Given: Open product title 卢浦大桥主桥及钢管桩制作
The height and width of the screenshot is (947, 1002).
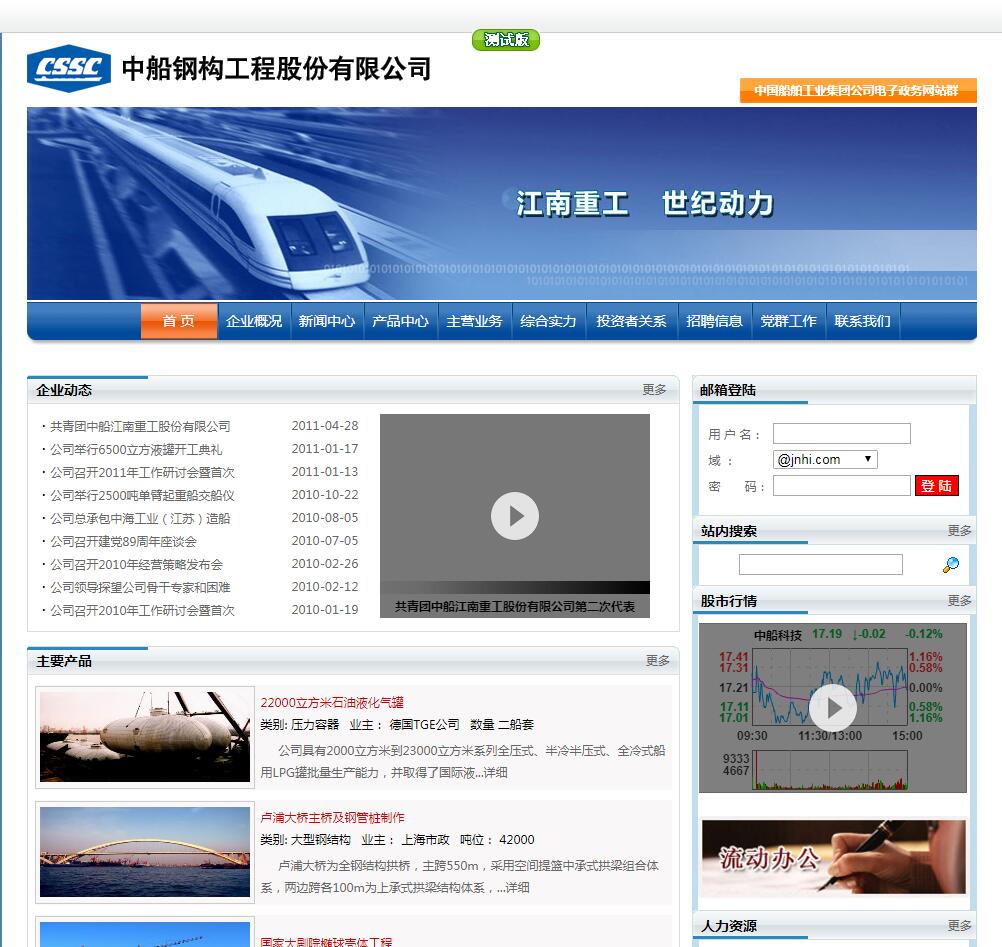Looking at the screenshot, I should coord(332,817).
